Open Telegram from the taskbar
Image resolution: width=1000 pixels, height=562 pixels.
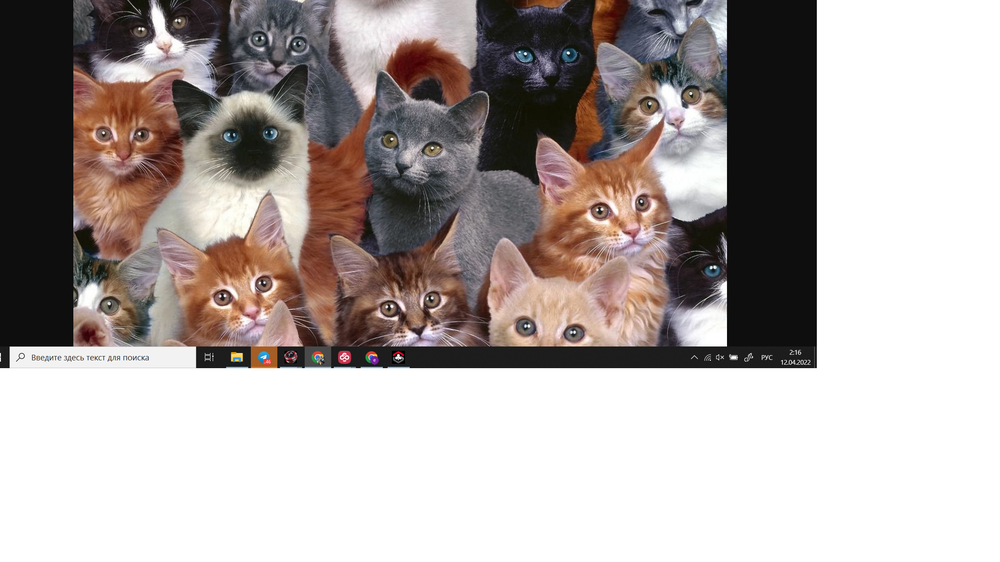[264, 357]
